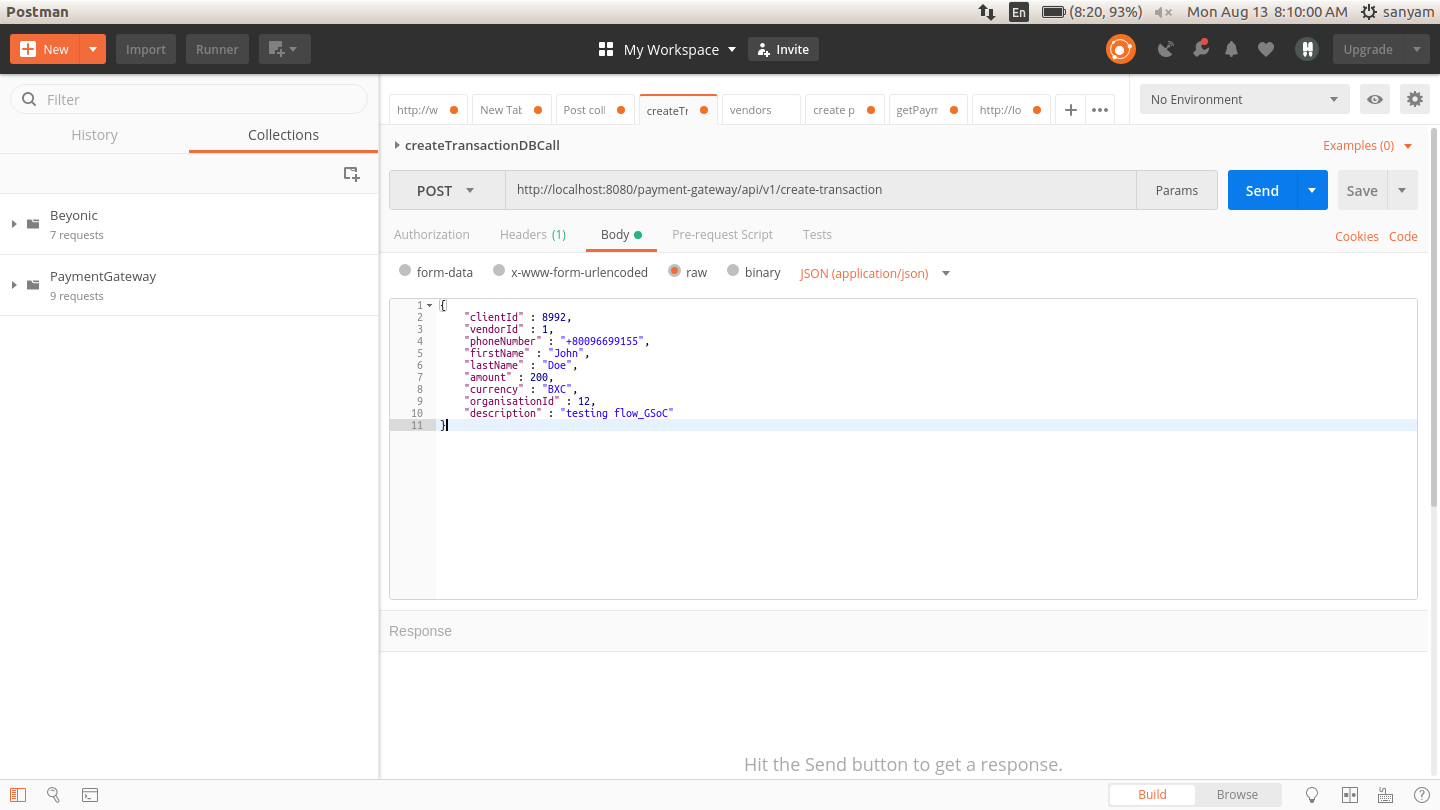1440x810 pixels.
Task: Open the Cookies link
Action: (1357, 236)
